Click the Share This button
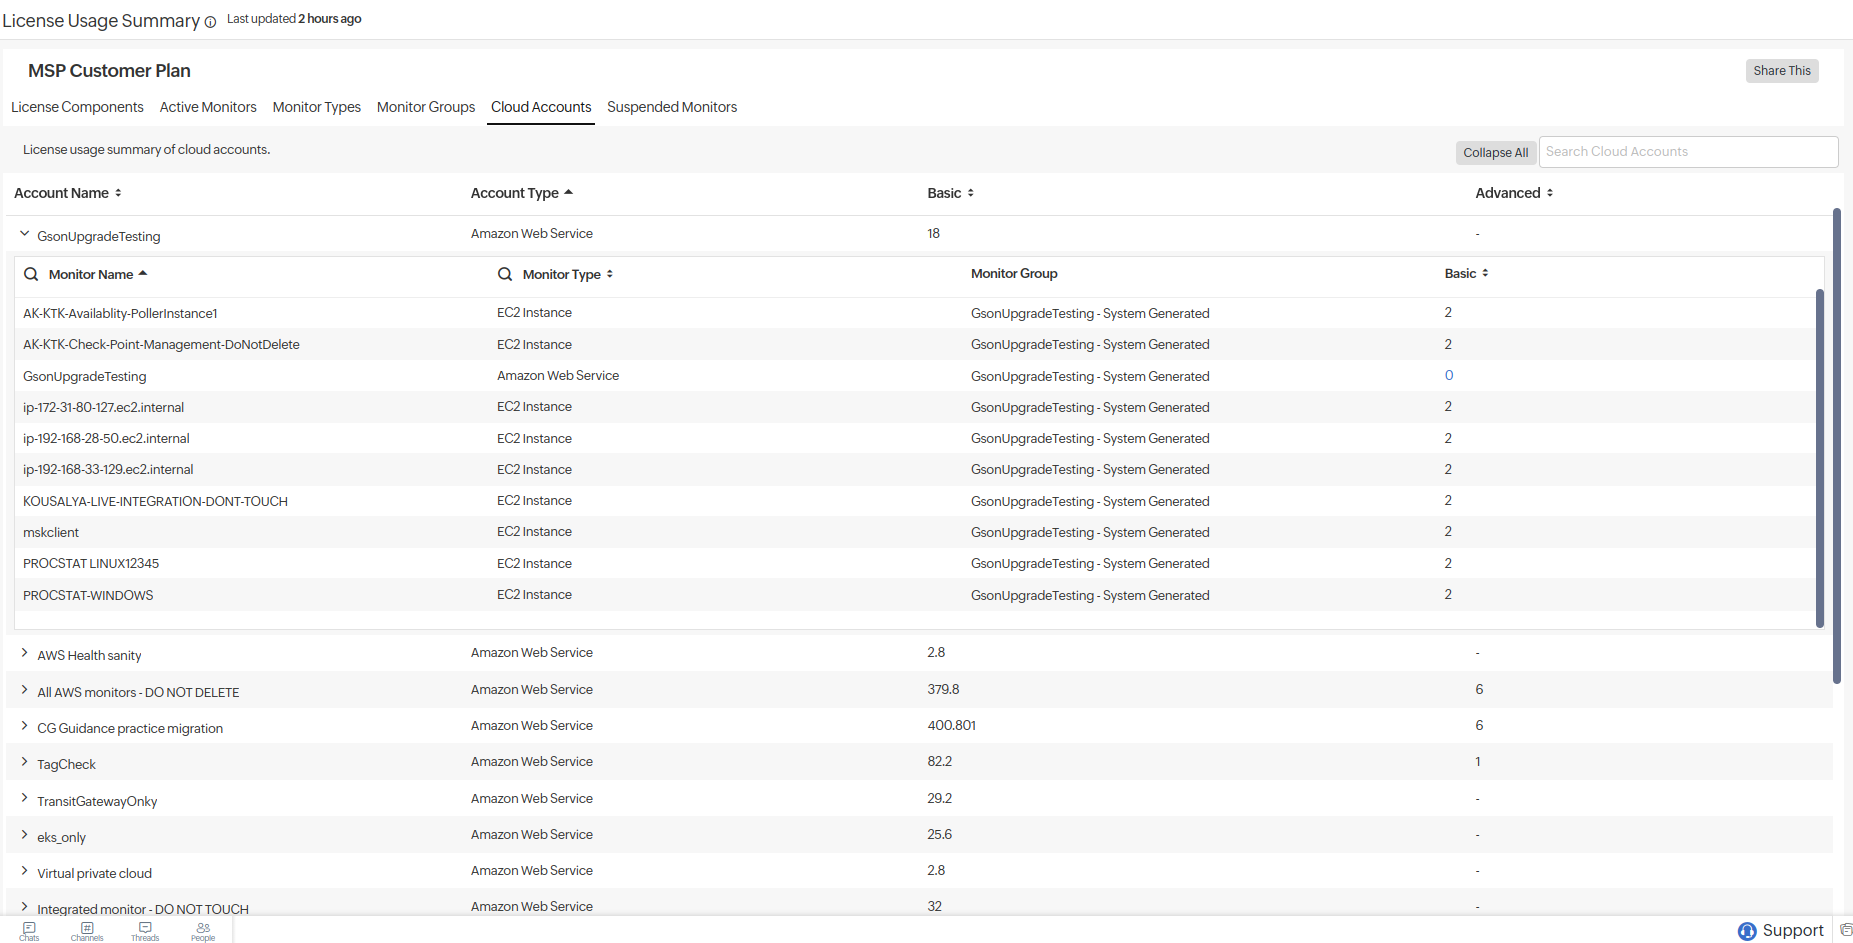The width and height of the screenshot is (1853, 943). tap(1781, 71)
